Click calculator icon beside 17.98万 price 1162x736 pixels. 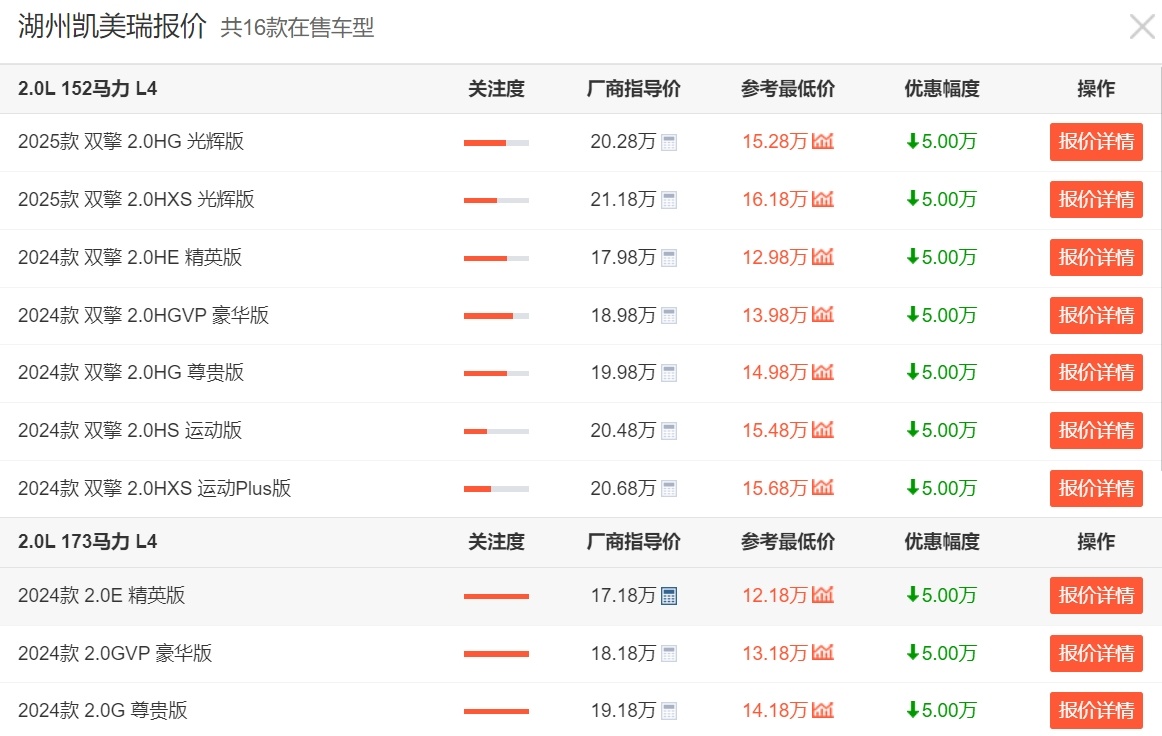coord(668,258)
